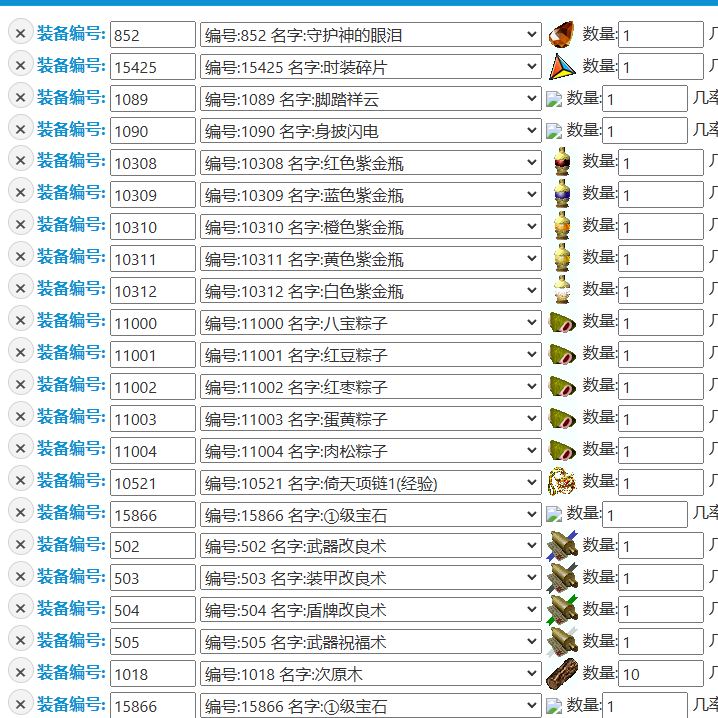Open dropdown 编号:1018 名字:次原木

click(x=371, y=674)
